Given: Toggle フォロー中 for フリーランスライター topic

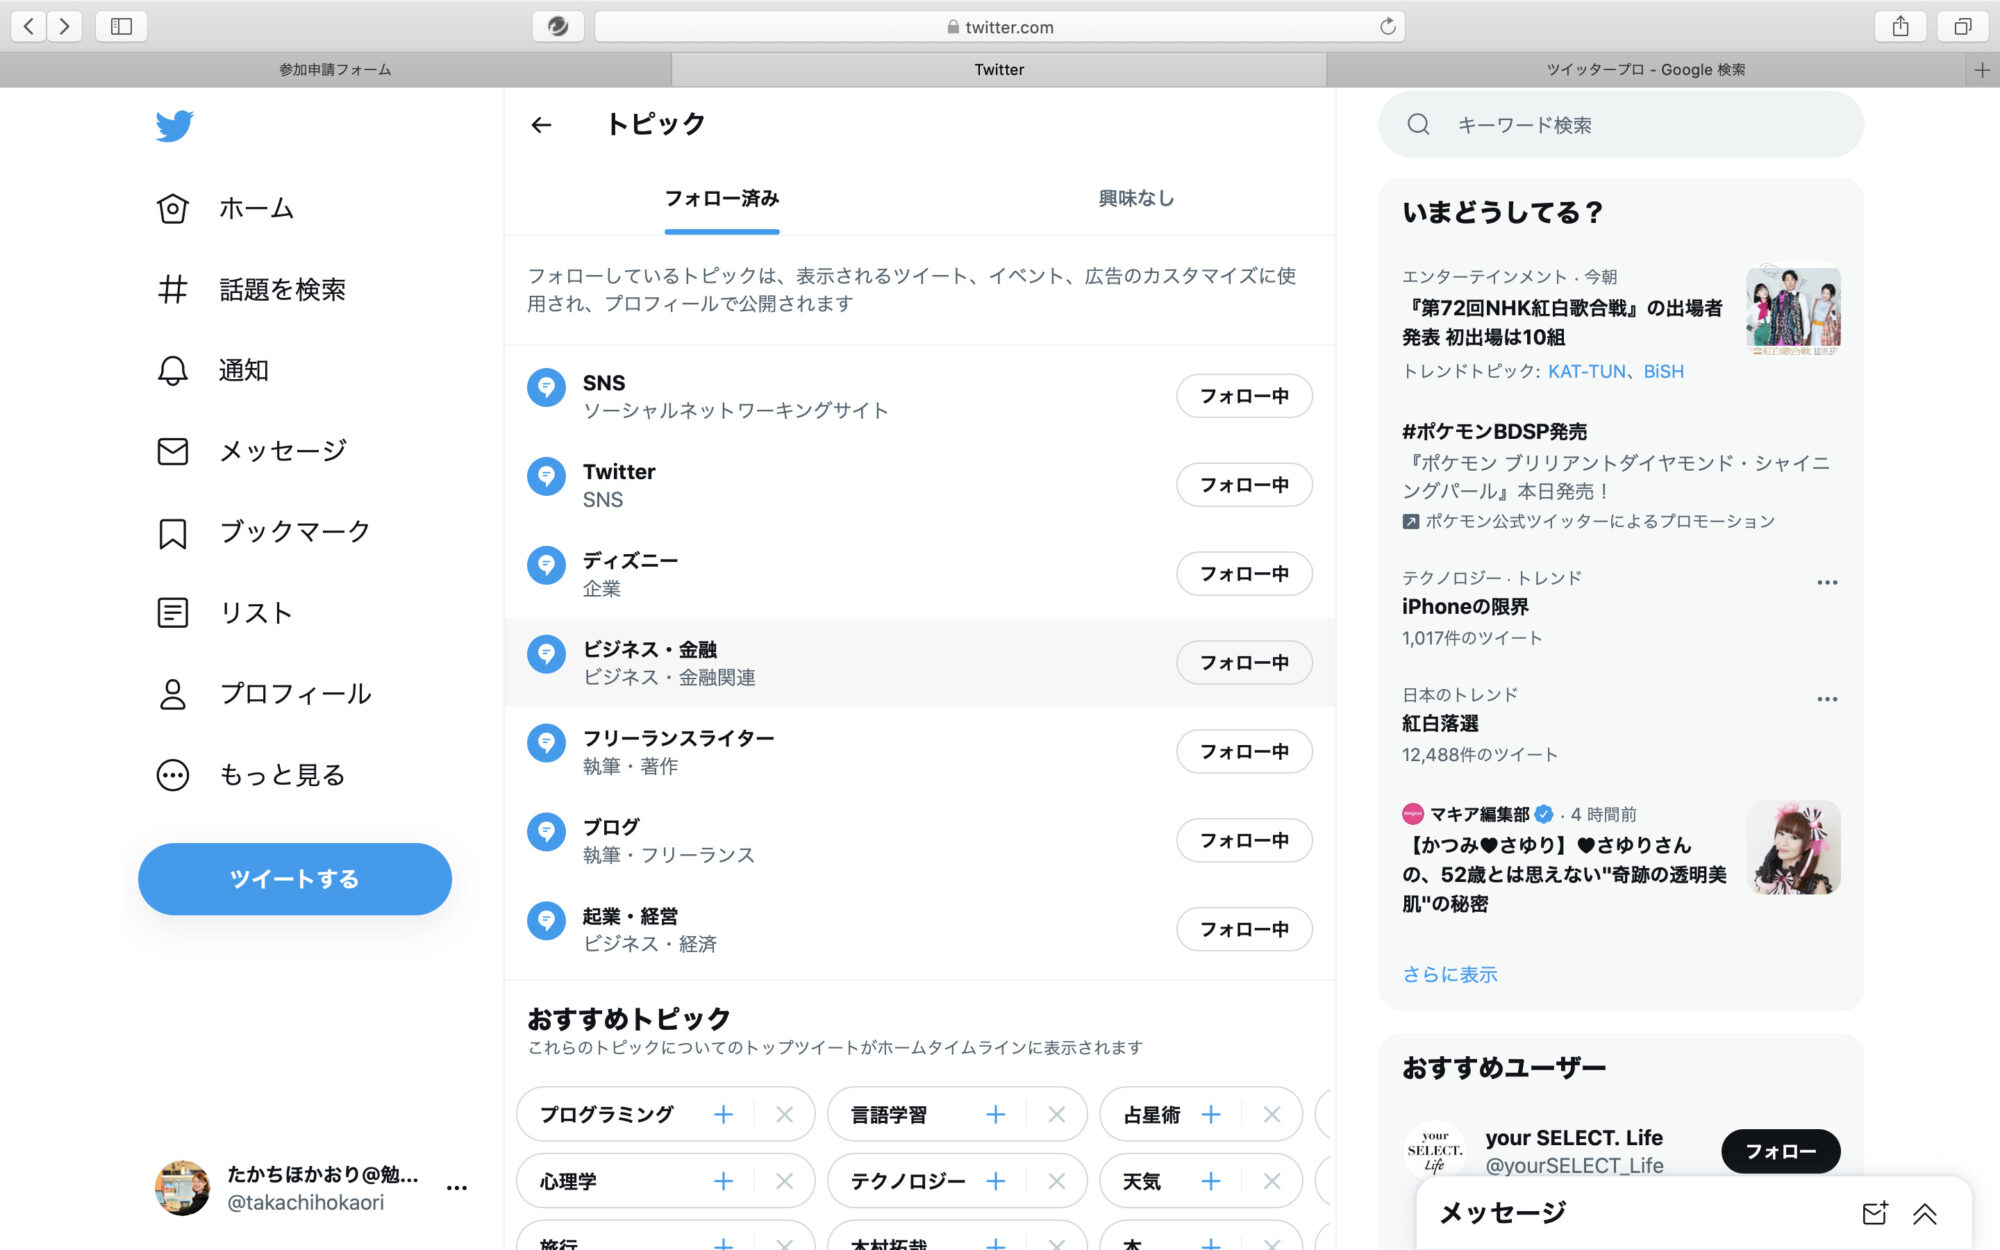Looking at the screenshot, I should coord(1244,752).
